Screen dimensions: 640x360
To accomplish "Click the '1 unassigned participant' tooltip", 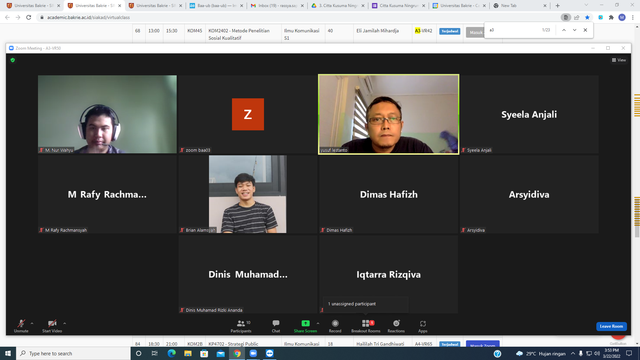I will pyautogui.click(x=365, y=304).
